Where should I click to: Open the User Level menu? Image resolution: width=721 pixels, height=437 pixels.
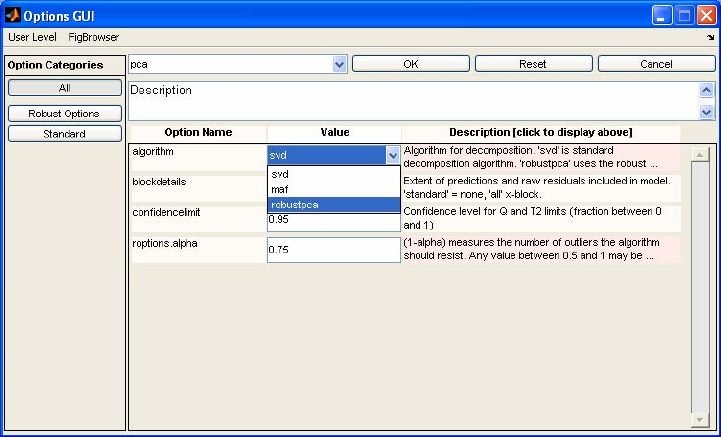(x=32, y=37)
